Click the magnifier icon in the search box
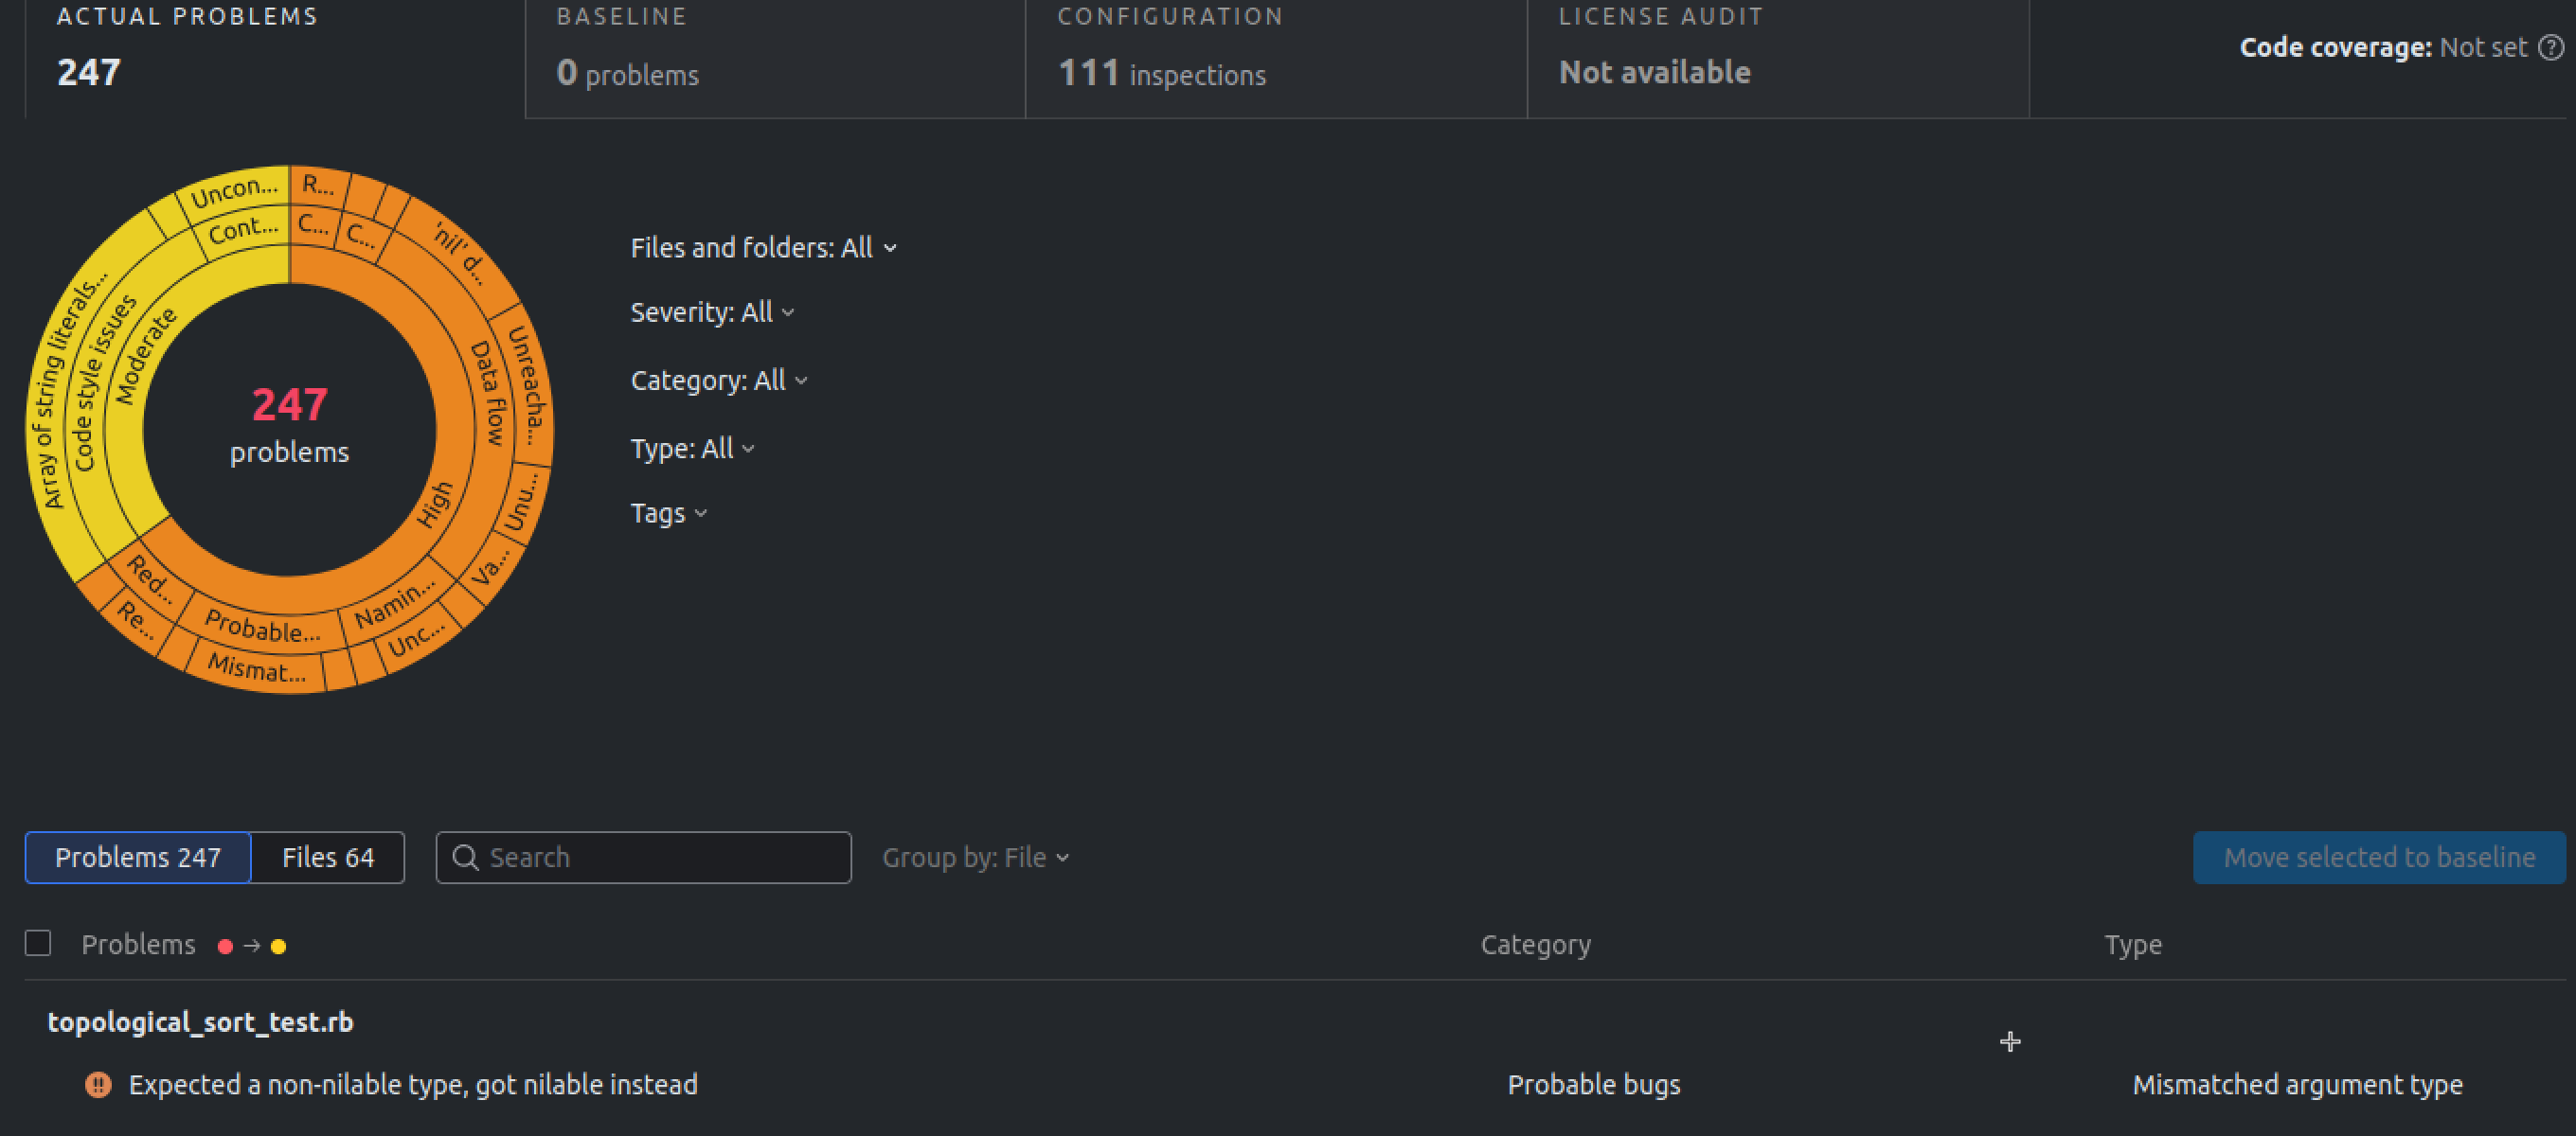 (465, 858)
